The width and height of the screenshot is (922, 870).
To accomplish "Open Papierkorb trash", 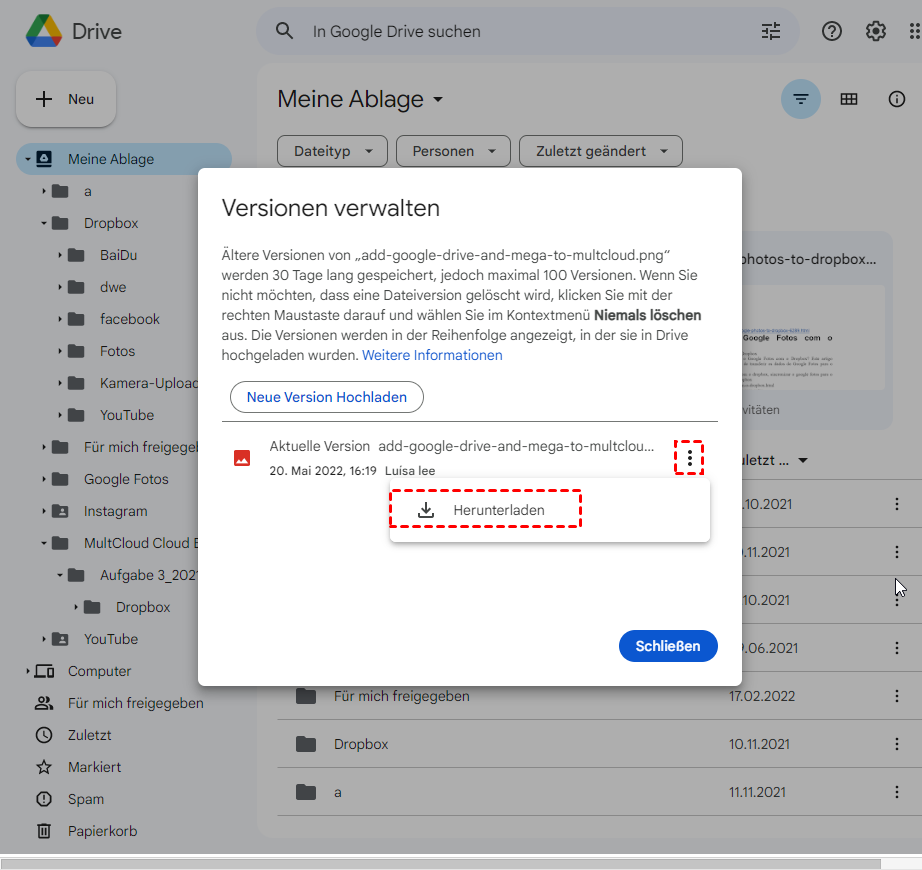I will click(x=102, y=831).
